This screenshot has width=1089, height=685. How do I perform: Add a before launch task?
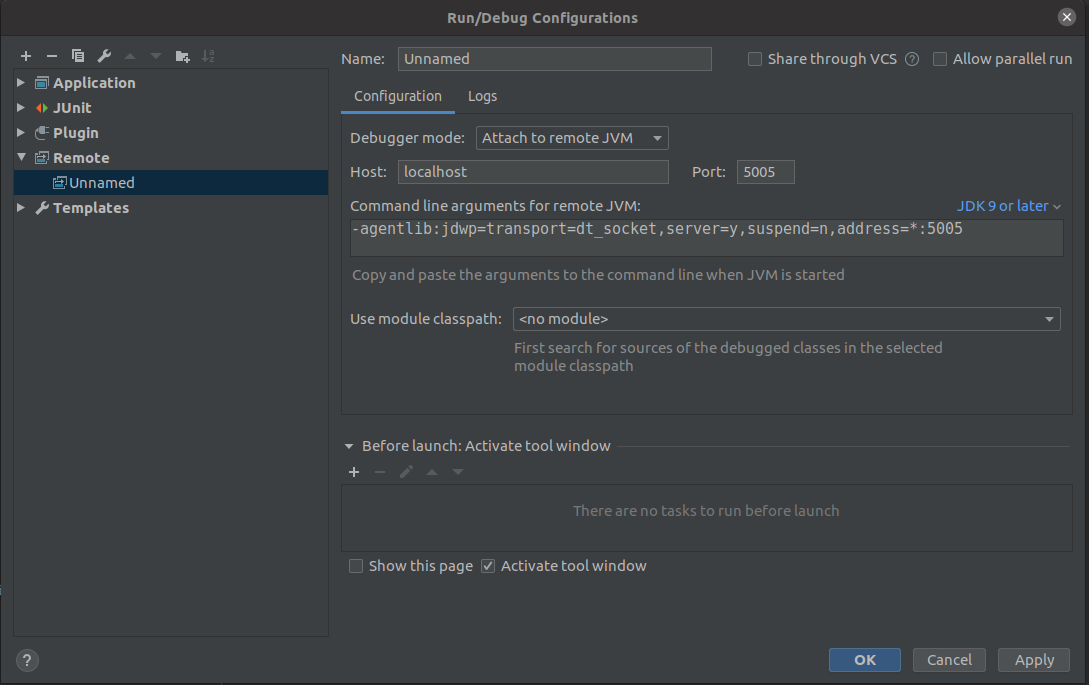tap(354, 472)
